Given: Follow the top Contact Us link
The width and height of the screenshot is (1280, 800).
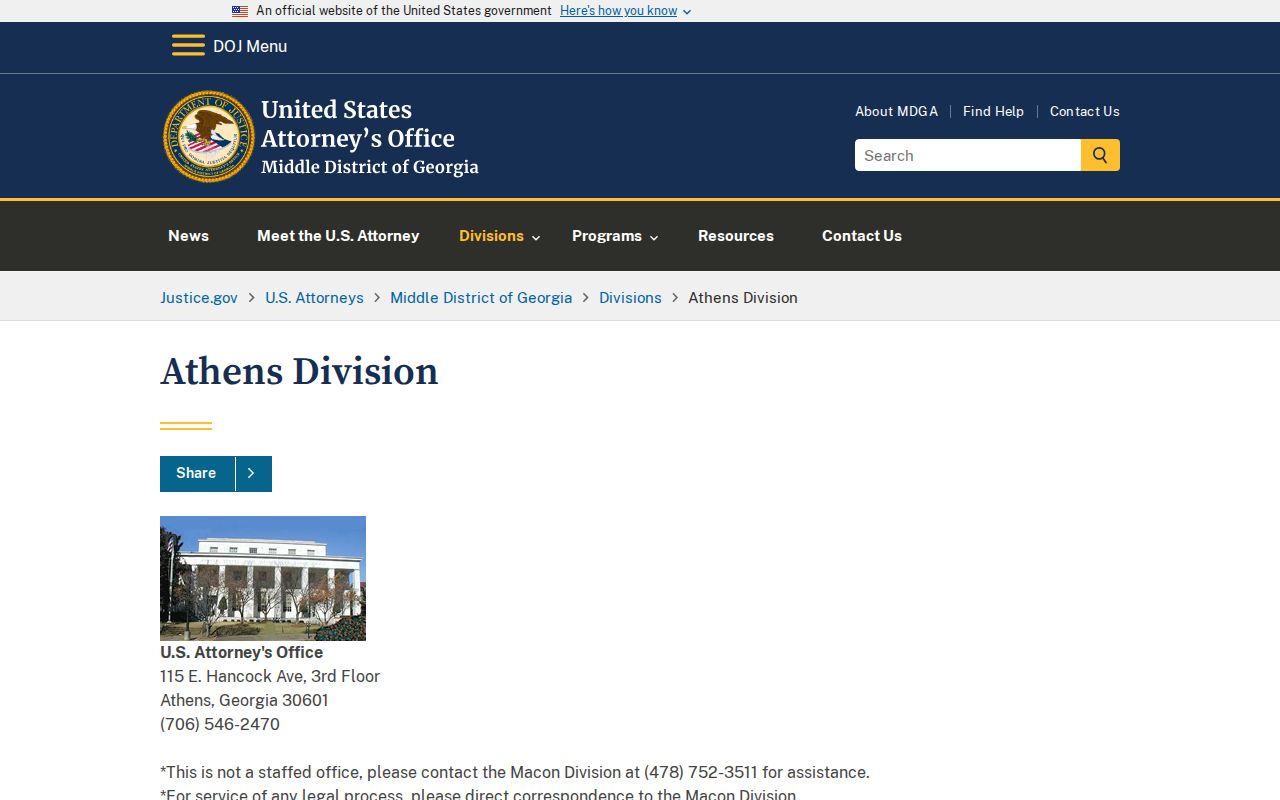Looking at the screenshot, I should point(1085,111).
